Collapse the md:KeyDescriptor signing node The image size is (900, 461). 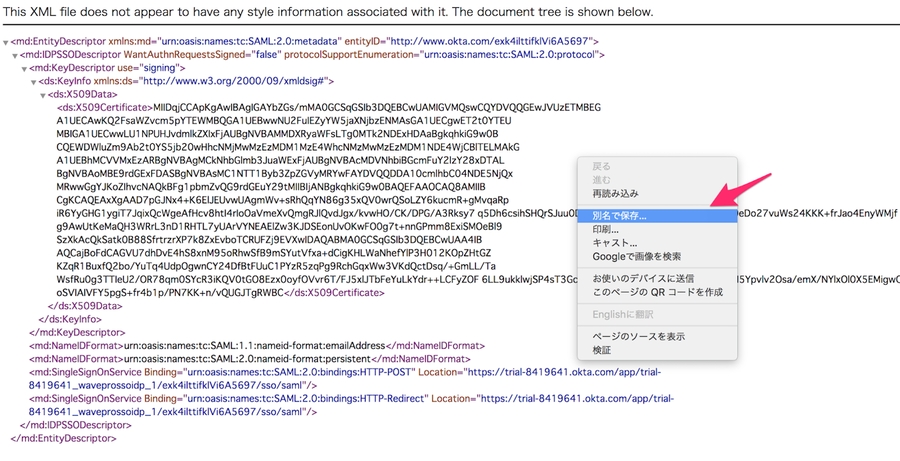[x=24, y=68]
